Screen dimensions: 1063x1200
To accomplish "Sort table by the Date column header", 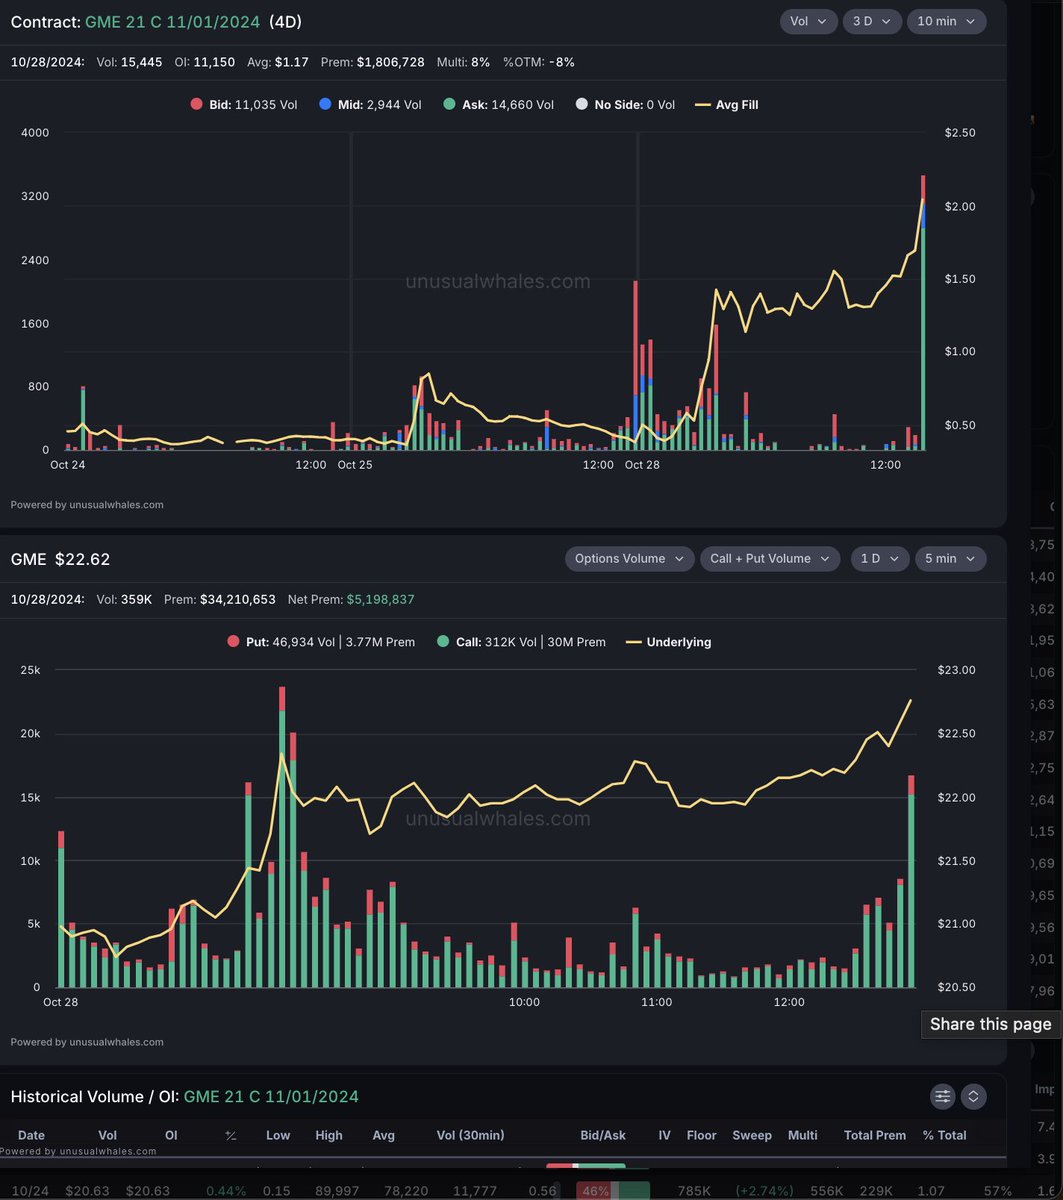I will (31, 1135).
